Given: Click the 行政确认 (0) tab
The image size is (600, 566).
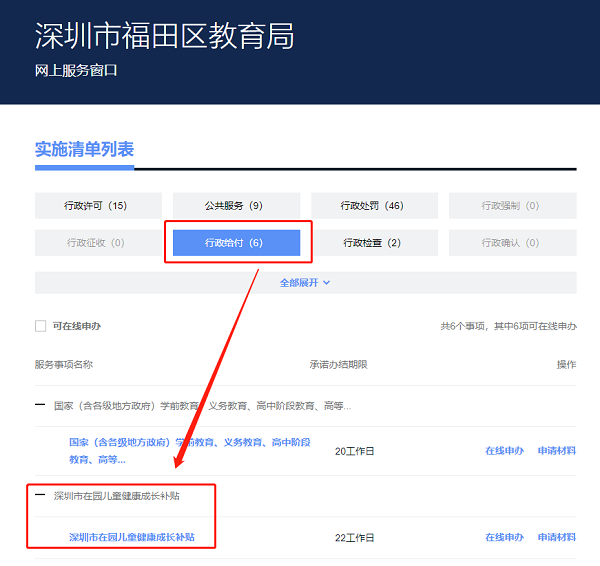Looking at the screenshot, I should [x=513, y=243].
